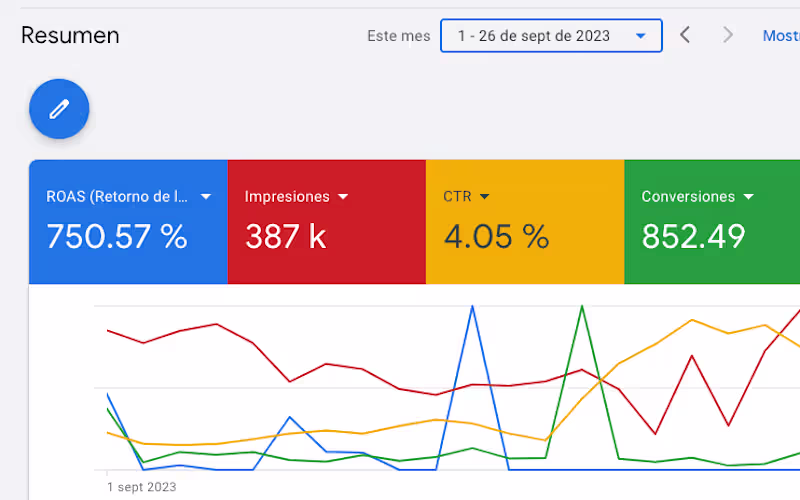This screenshot has height=500, width=800.
Task: Select the red Impresiones scorecard value
Action: point(286,237)
